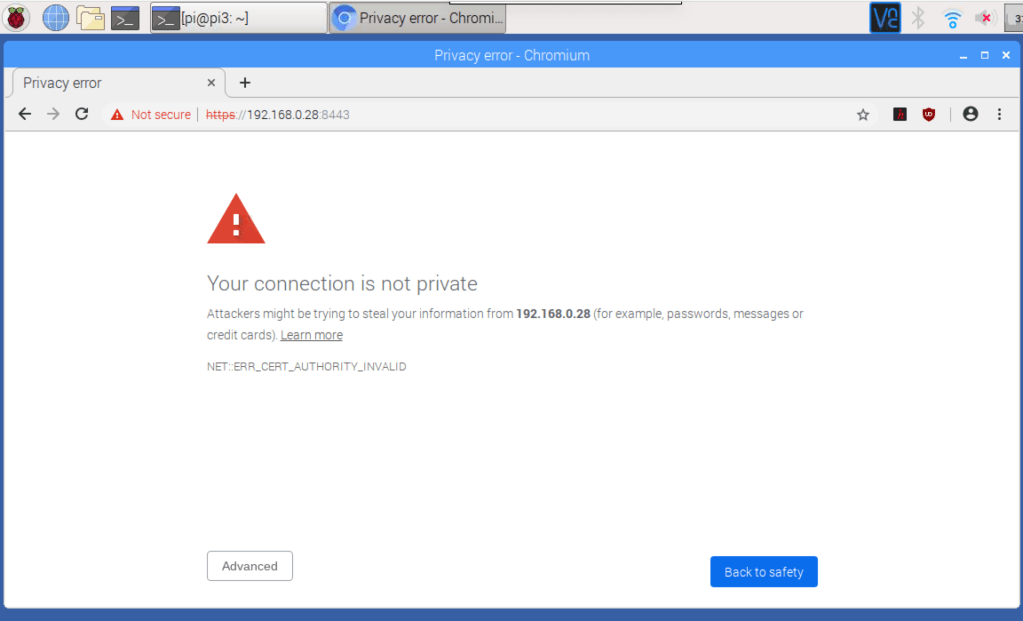
Task: Open the Raspberry Pi applications menu
Action: (16, 17)
